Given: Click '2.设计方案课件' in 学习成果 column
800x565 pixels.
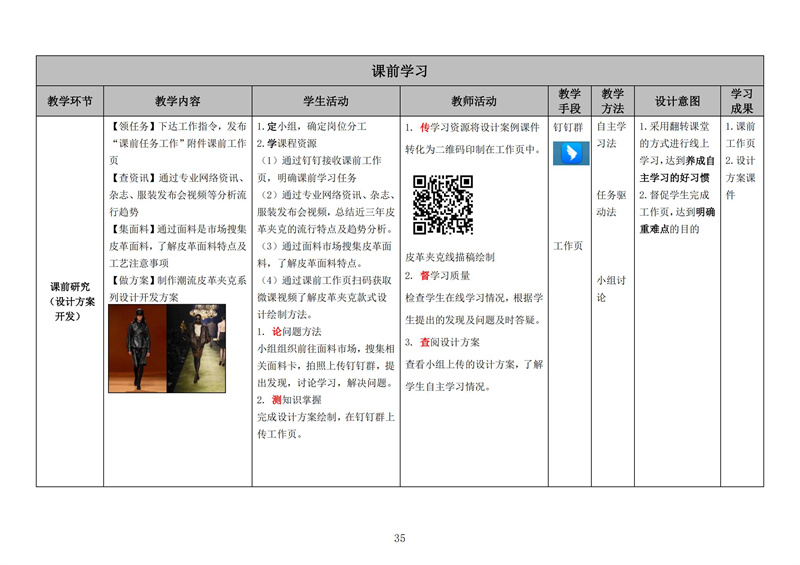Looking at the screenshot, I should pyautogui.click(x=740, y=178).
